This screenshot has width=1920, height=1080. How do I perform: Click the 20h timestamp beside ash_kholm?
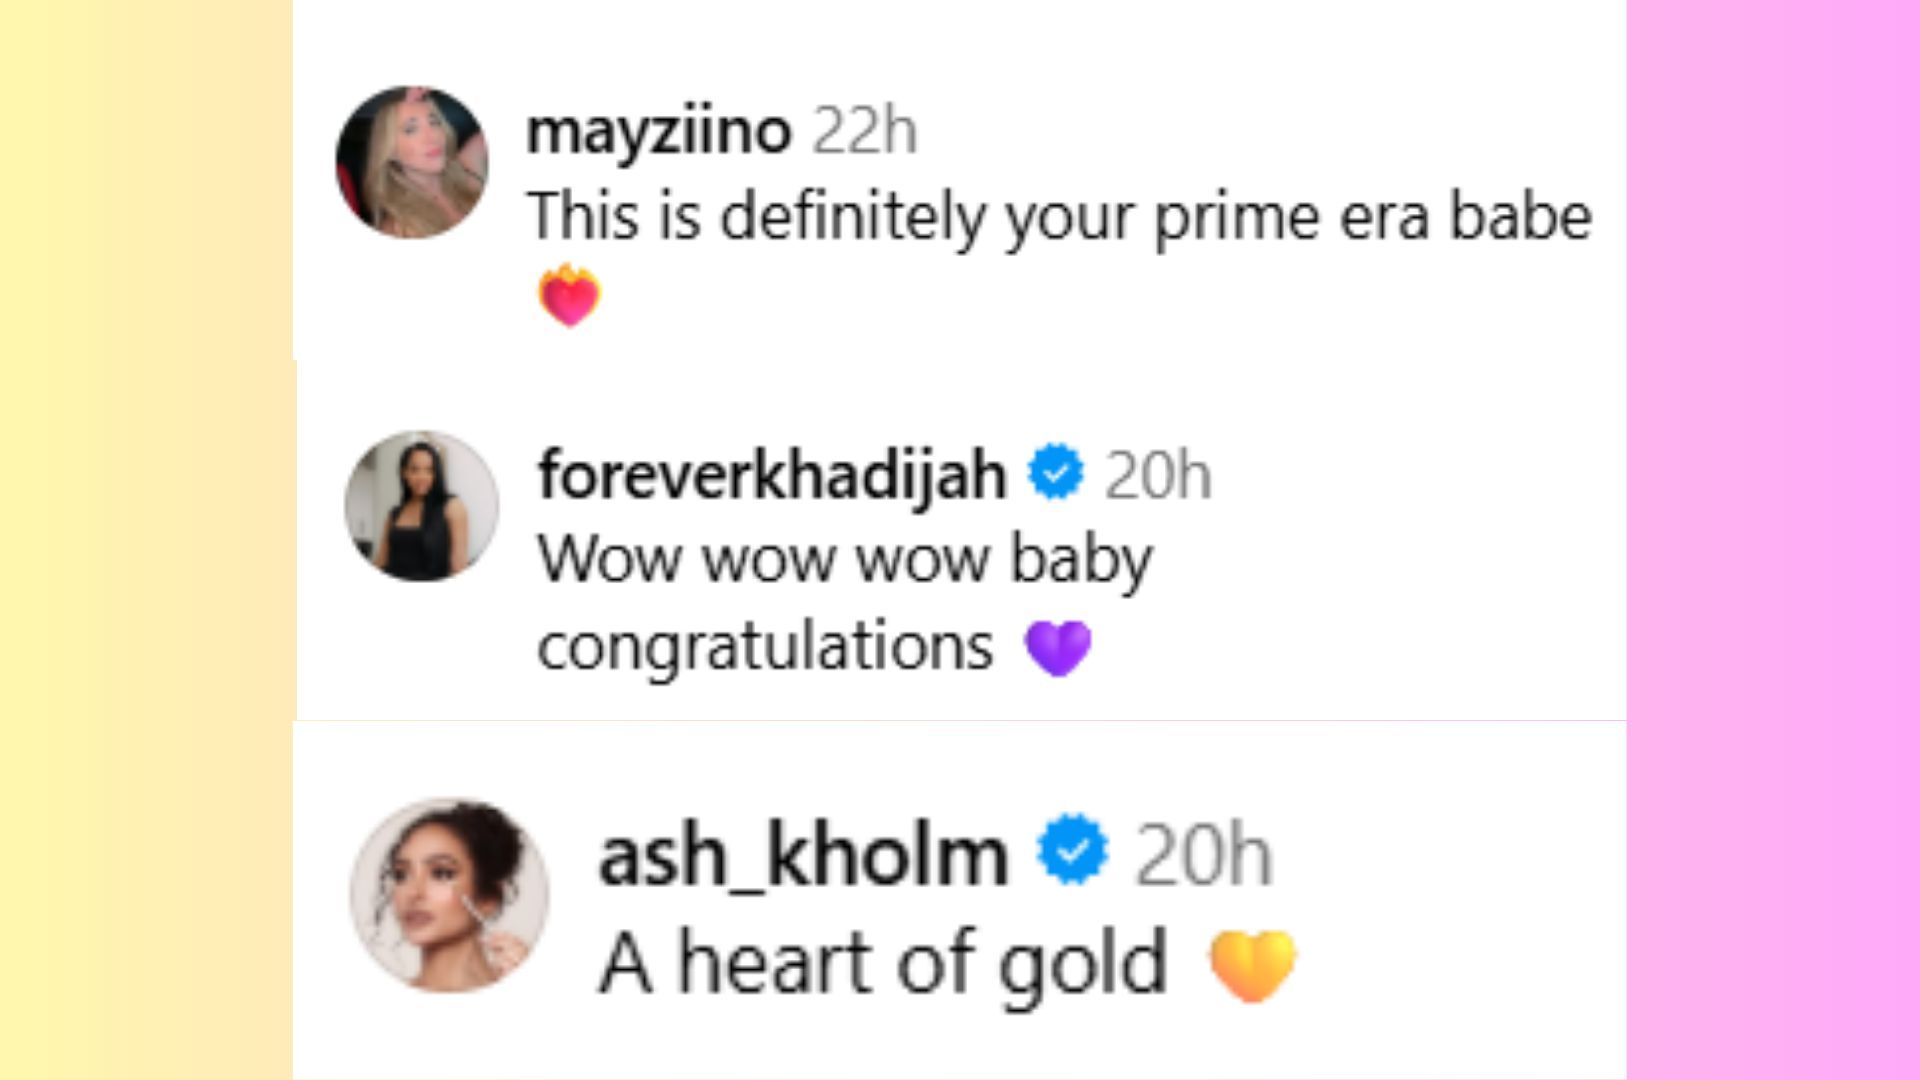[x=1203, y=856]
